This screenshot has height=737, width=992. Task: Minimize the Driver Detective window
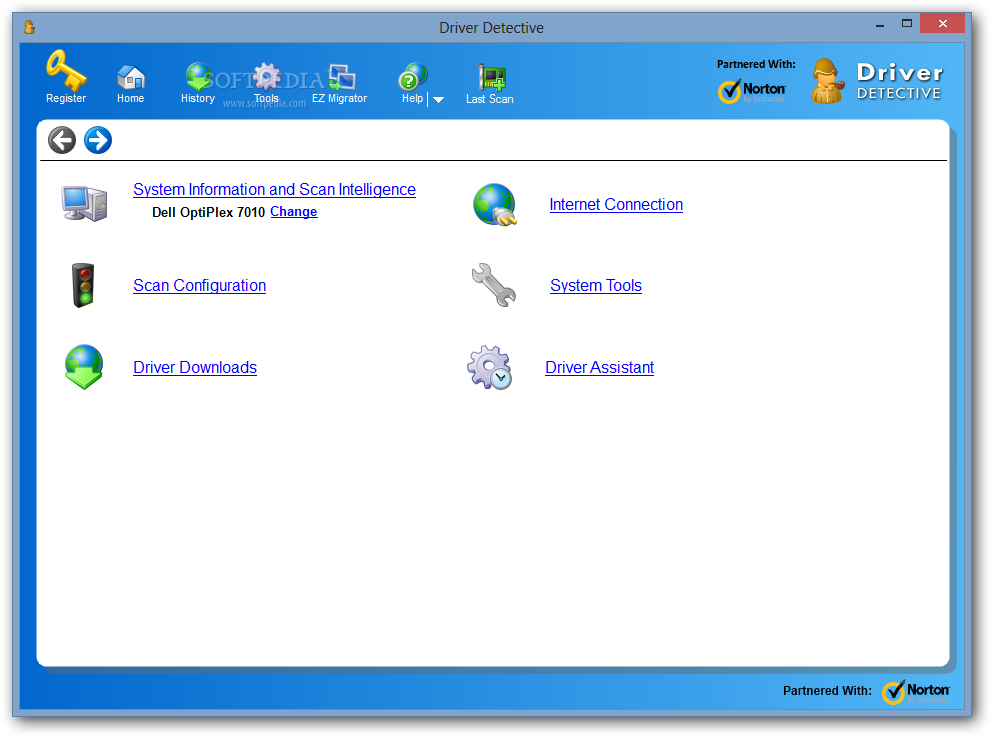[879, 25]
